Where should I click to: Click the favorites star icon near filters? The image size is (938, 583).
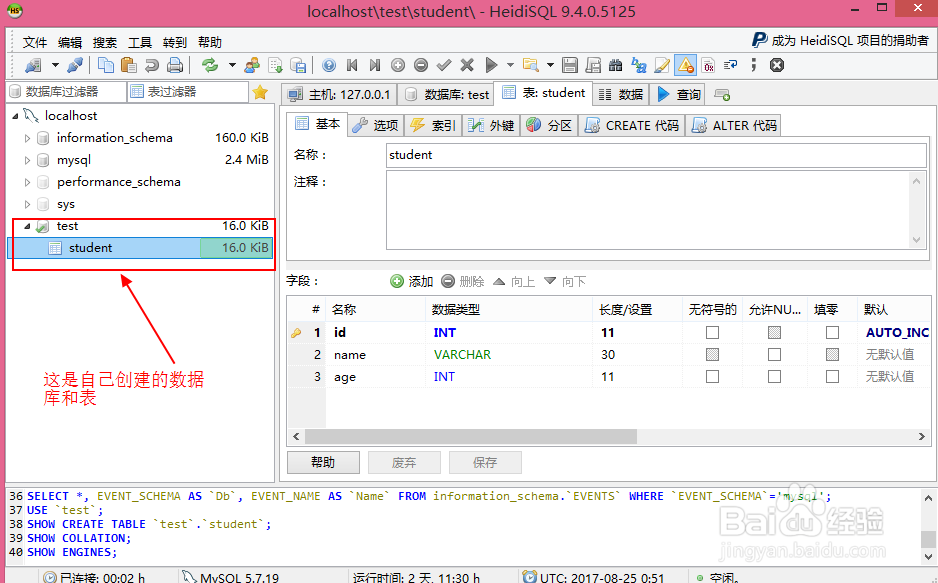tap(259, 90)
